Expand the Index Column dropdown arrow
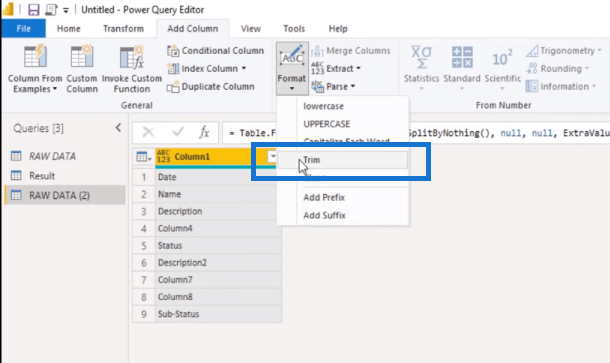Image resolution: width=610 pixels, height=363 pixels. coord(244,68)
